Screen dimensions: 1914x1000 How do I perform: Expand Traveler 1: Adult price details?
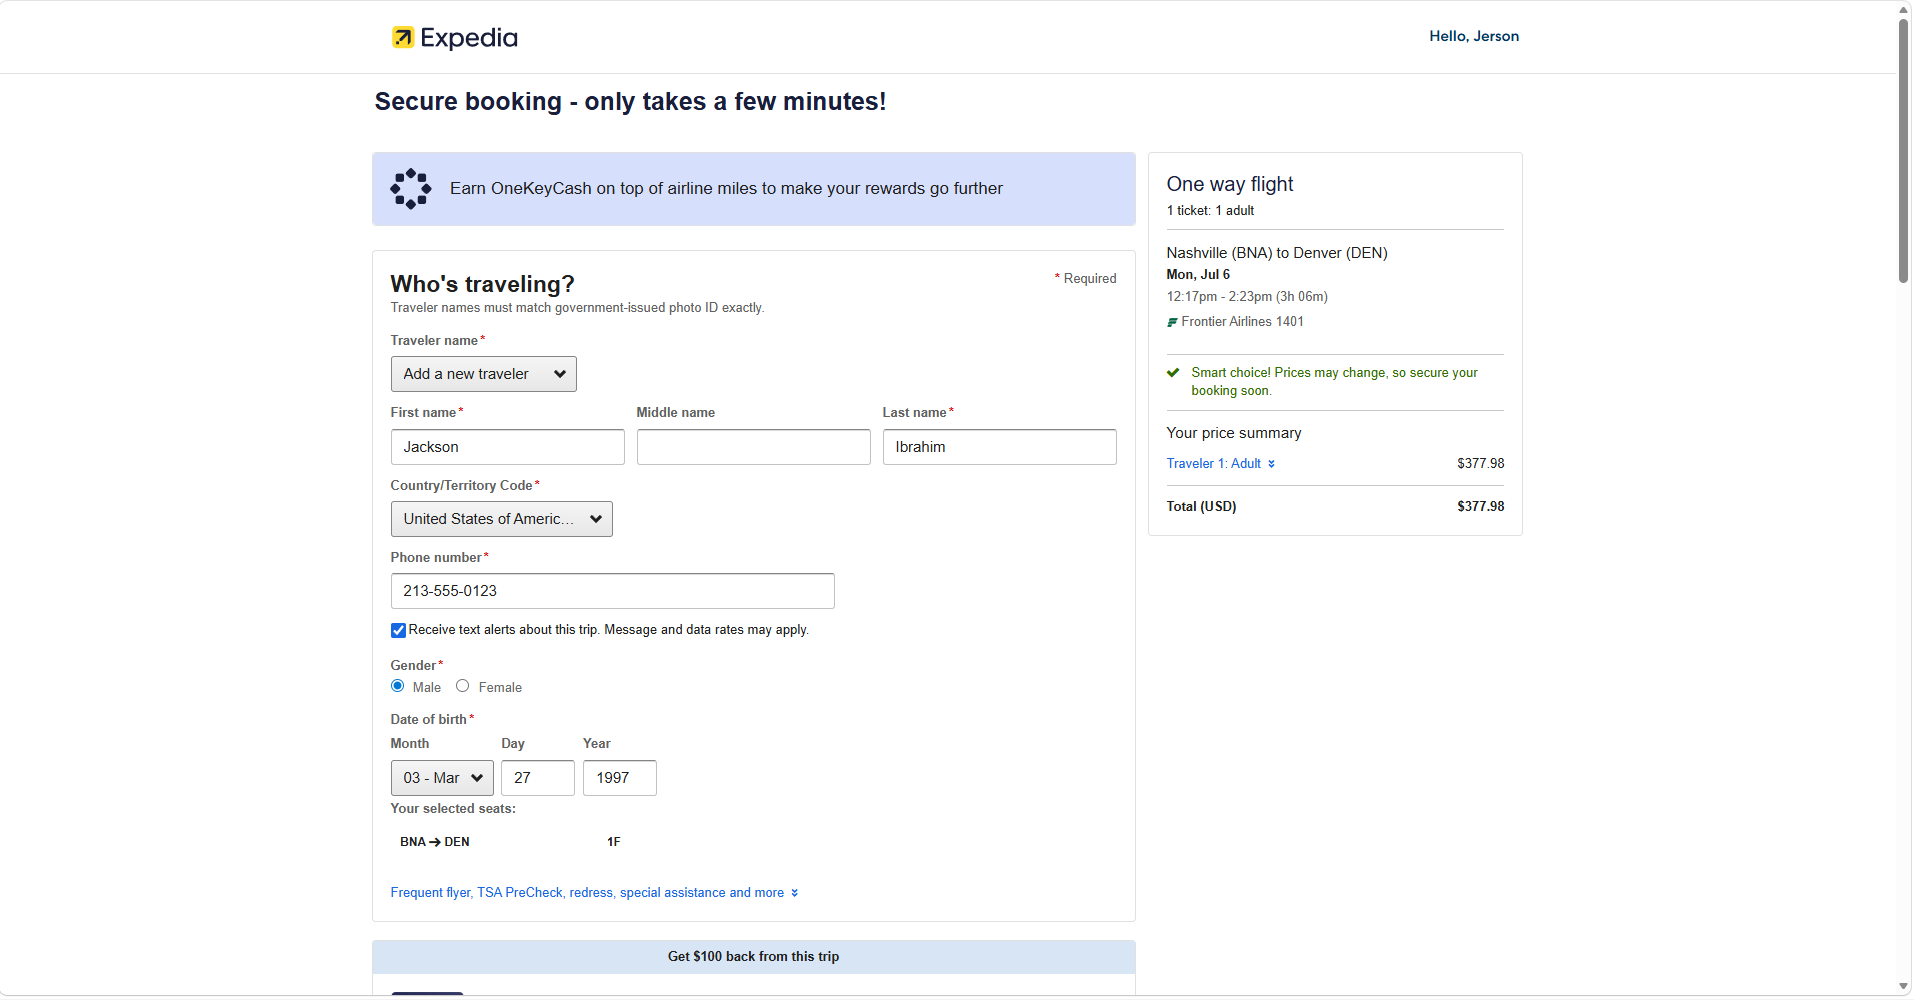pos(1220,464)
